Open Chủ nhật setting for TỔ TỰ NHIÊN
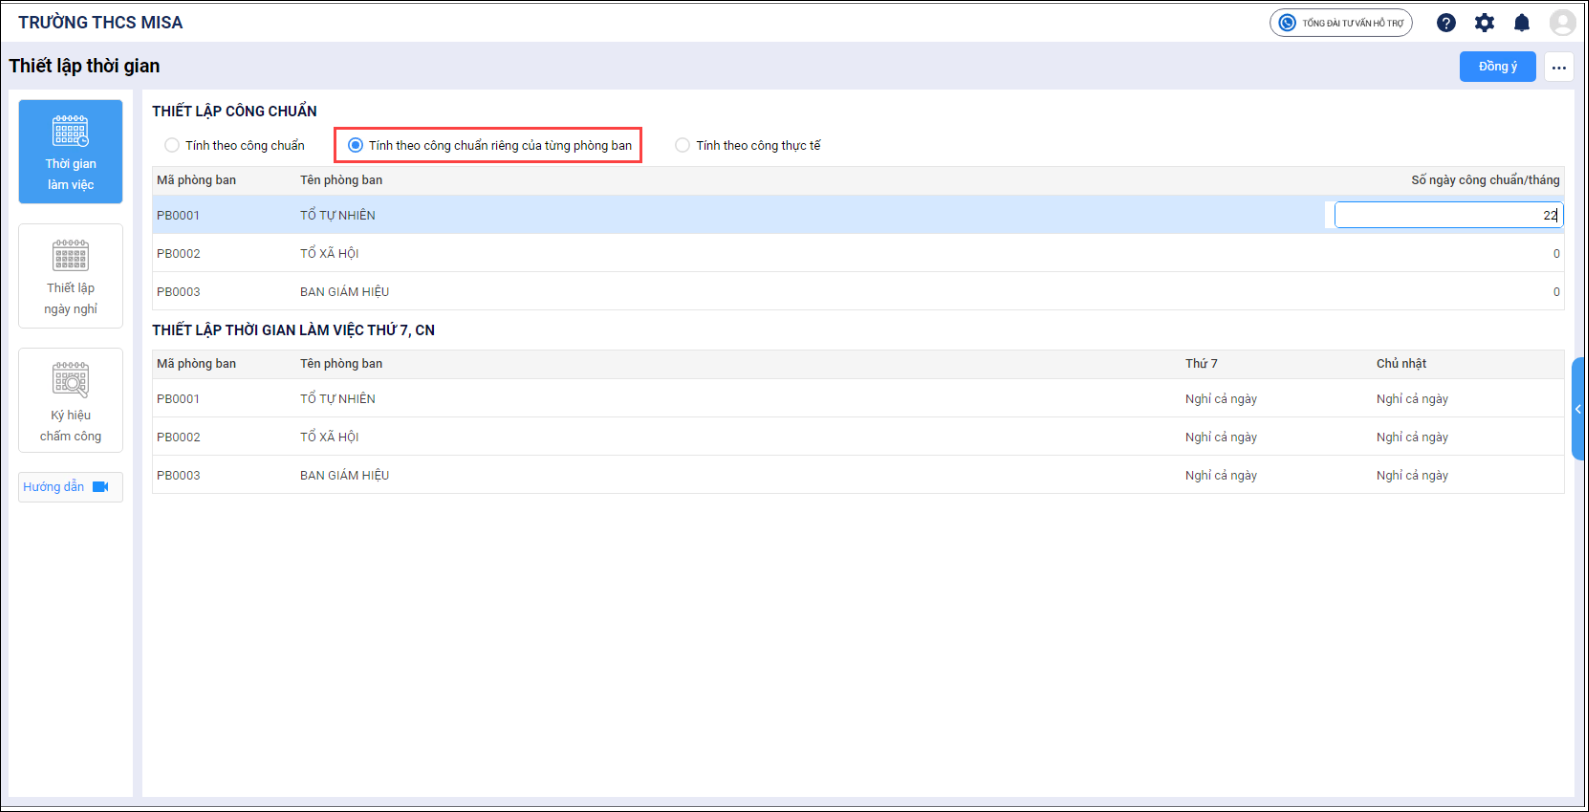 pyautogui.click(x=1412, y=399)
